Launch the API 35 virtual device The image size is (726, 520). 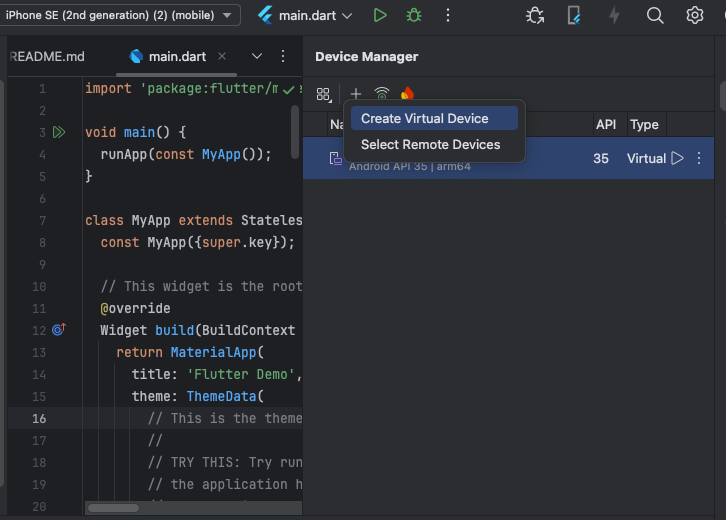click(677, 158)
